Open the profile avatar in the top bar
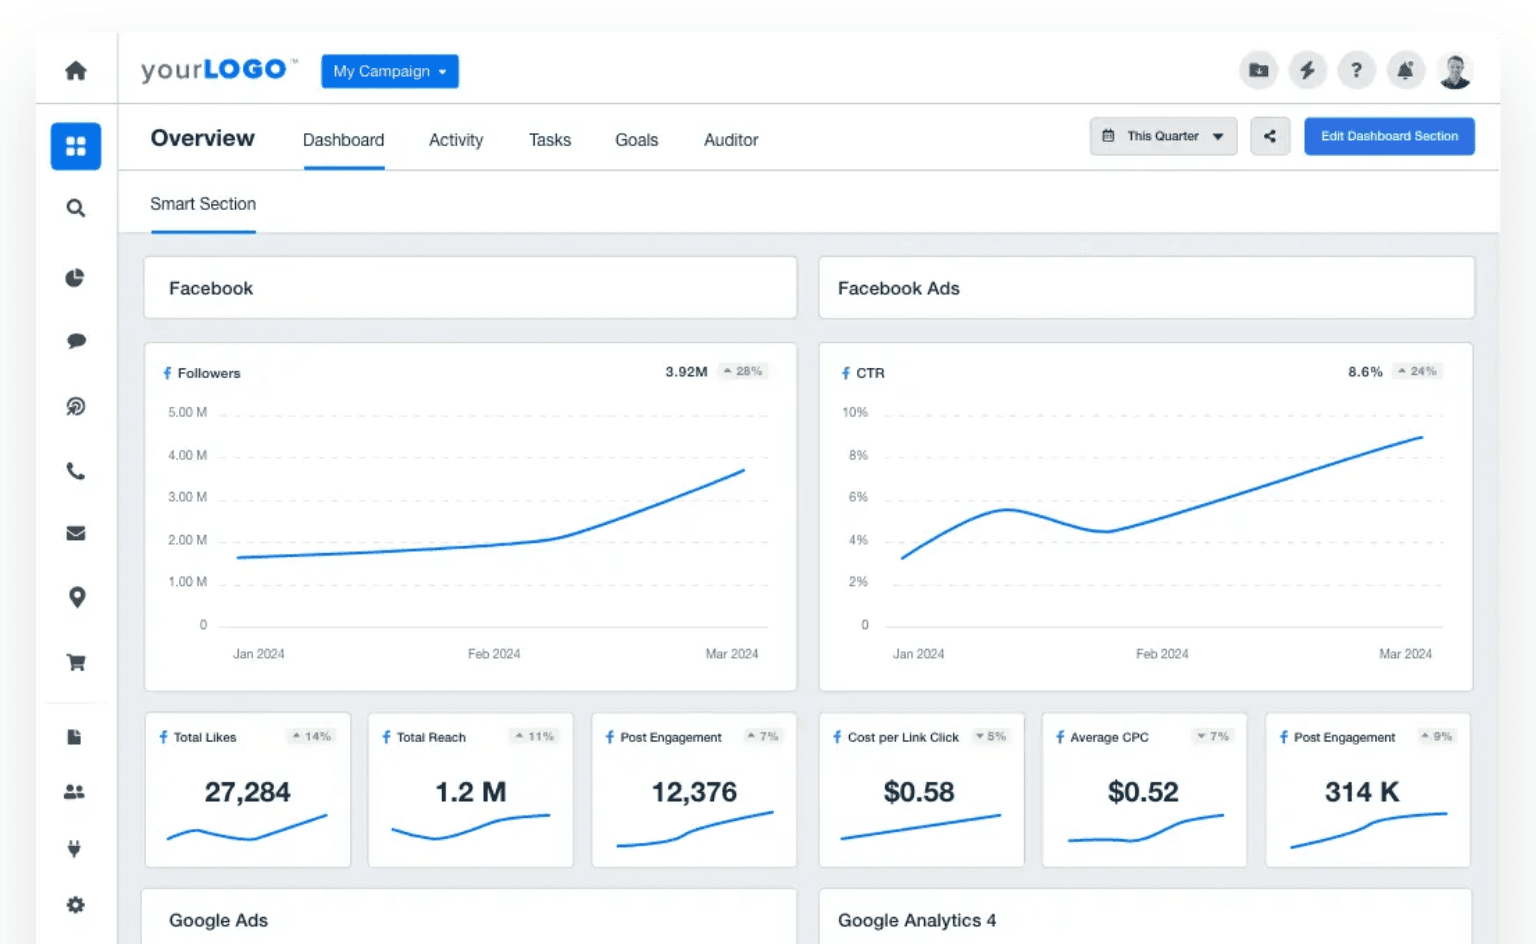Image resolution: width=1536 pixels, height=944 pixels. [1456, 70]
